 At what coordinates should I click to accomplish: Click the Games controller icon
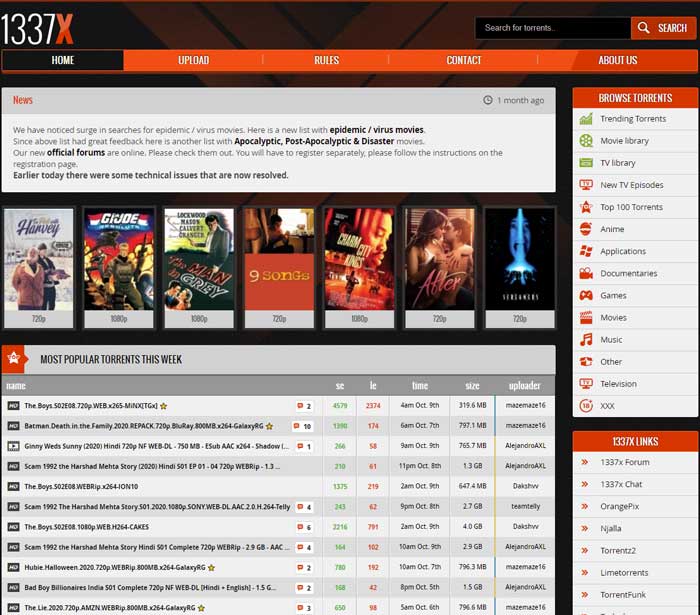coord(586,295)
